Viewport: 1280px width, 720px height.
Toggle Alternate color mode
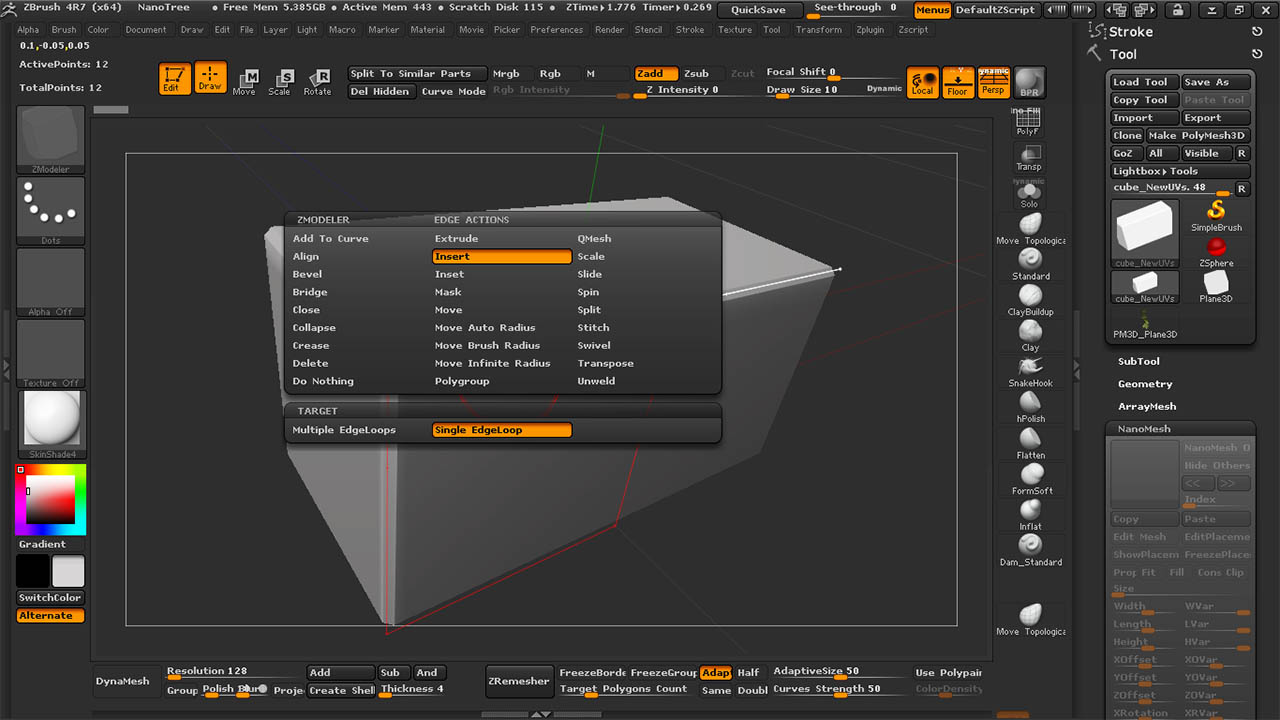pyautogui.click(x=50, y=616)
